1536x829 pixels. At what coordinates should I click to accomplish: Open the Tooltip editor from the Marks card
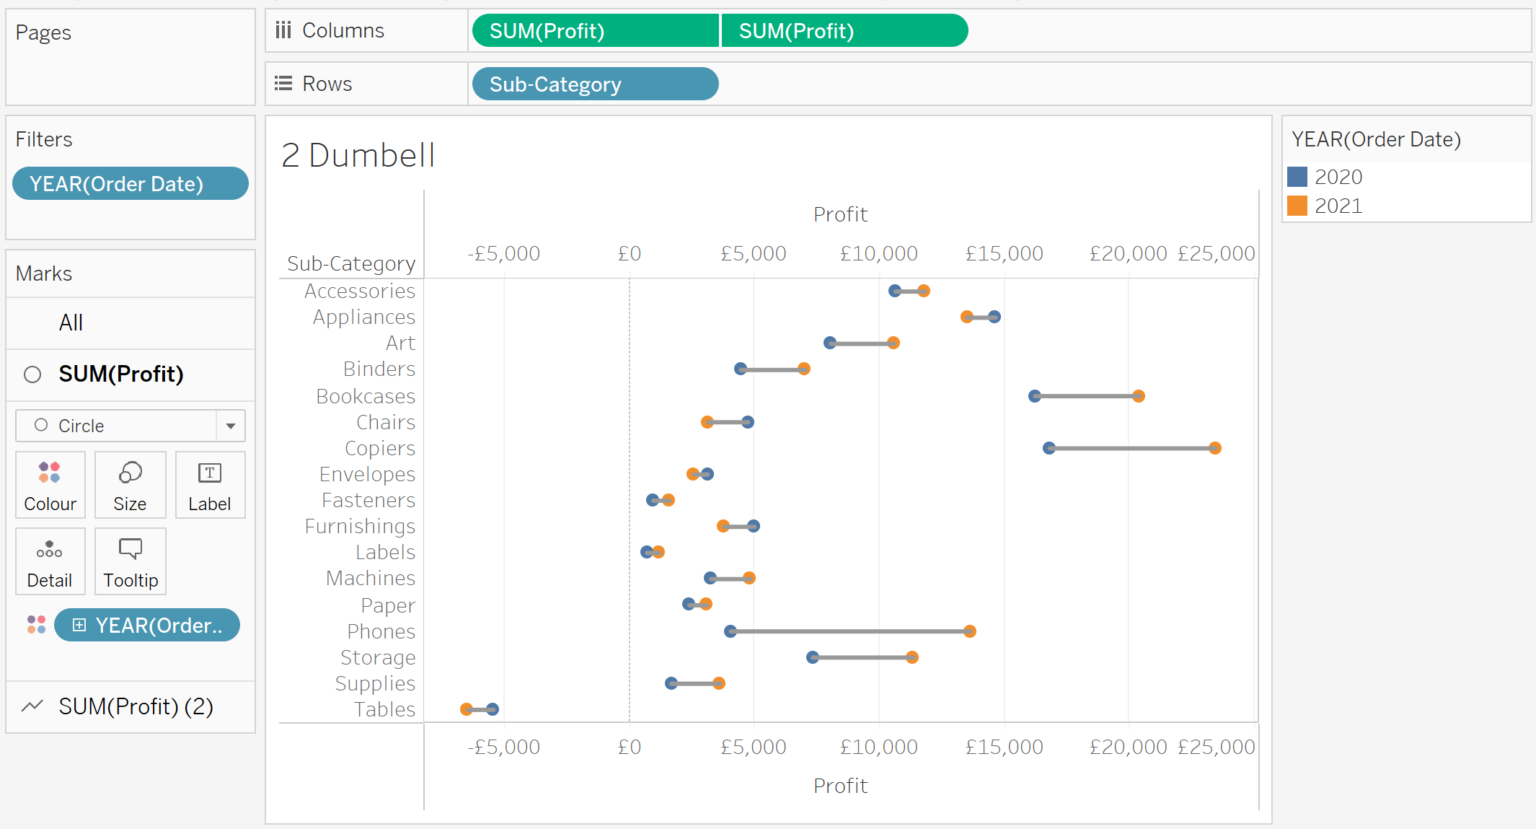(x=130, y=560)
